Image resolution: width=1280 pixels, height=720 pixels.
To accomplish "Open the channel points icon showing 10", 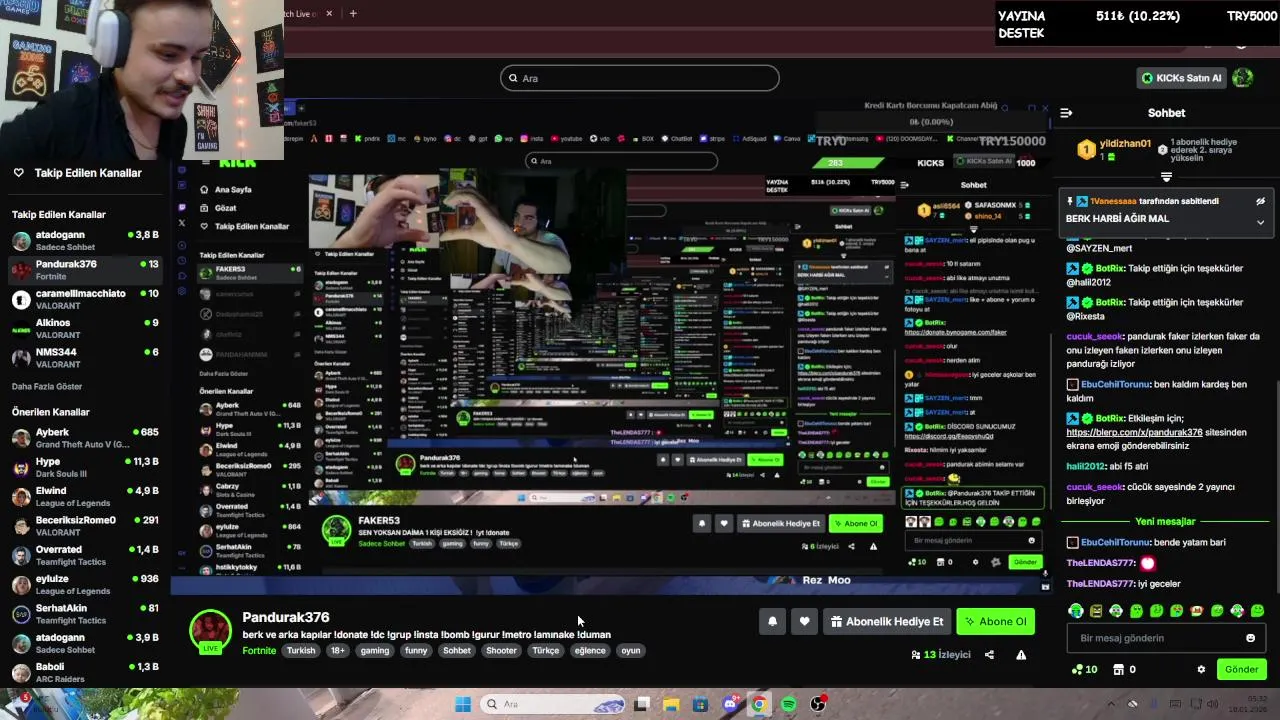I will (x=1084, y=669).
